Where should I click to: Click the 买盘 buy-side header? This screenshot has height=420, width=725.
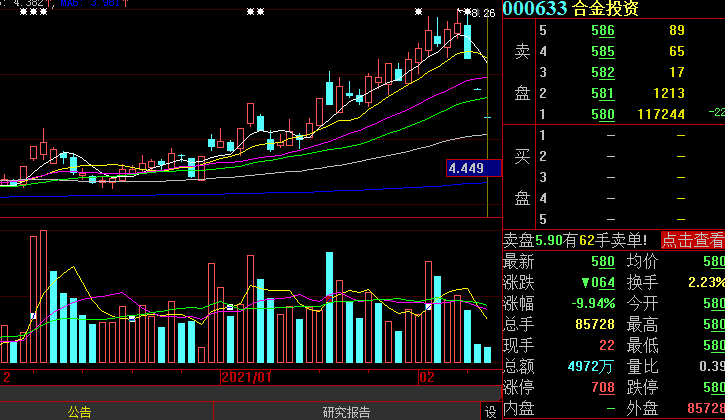(522, 178)
